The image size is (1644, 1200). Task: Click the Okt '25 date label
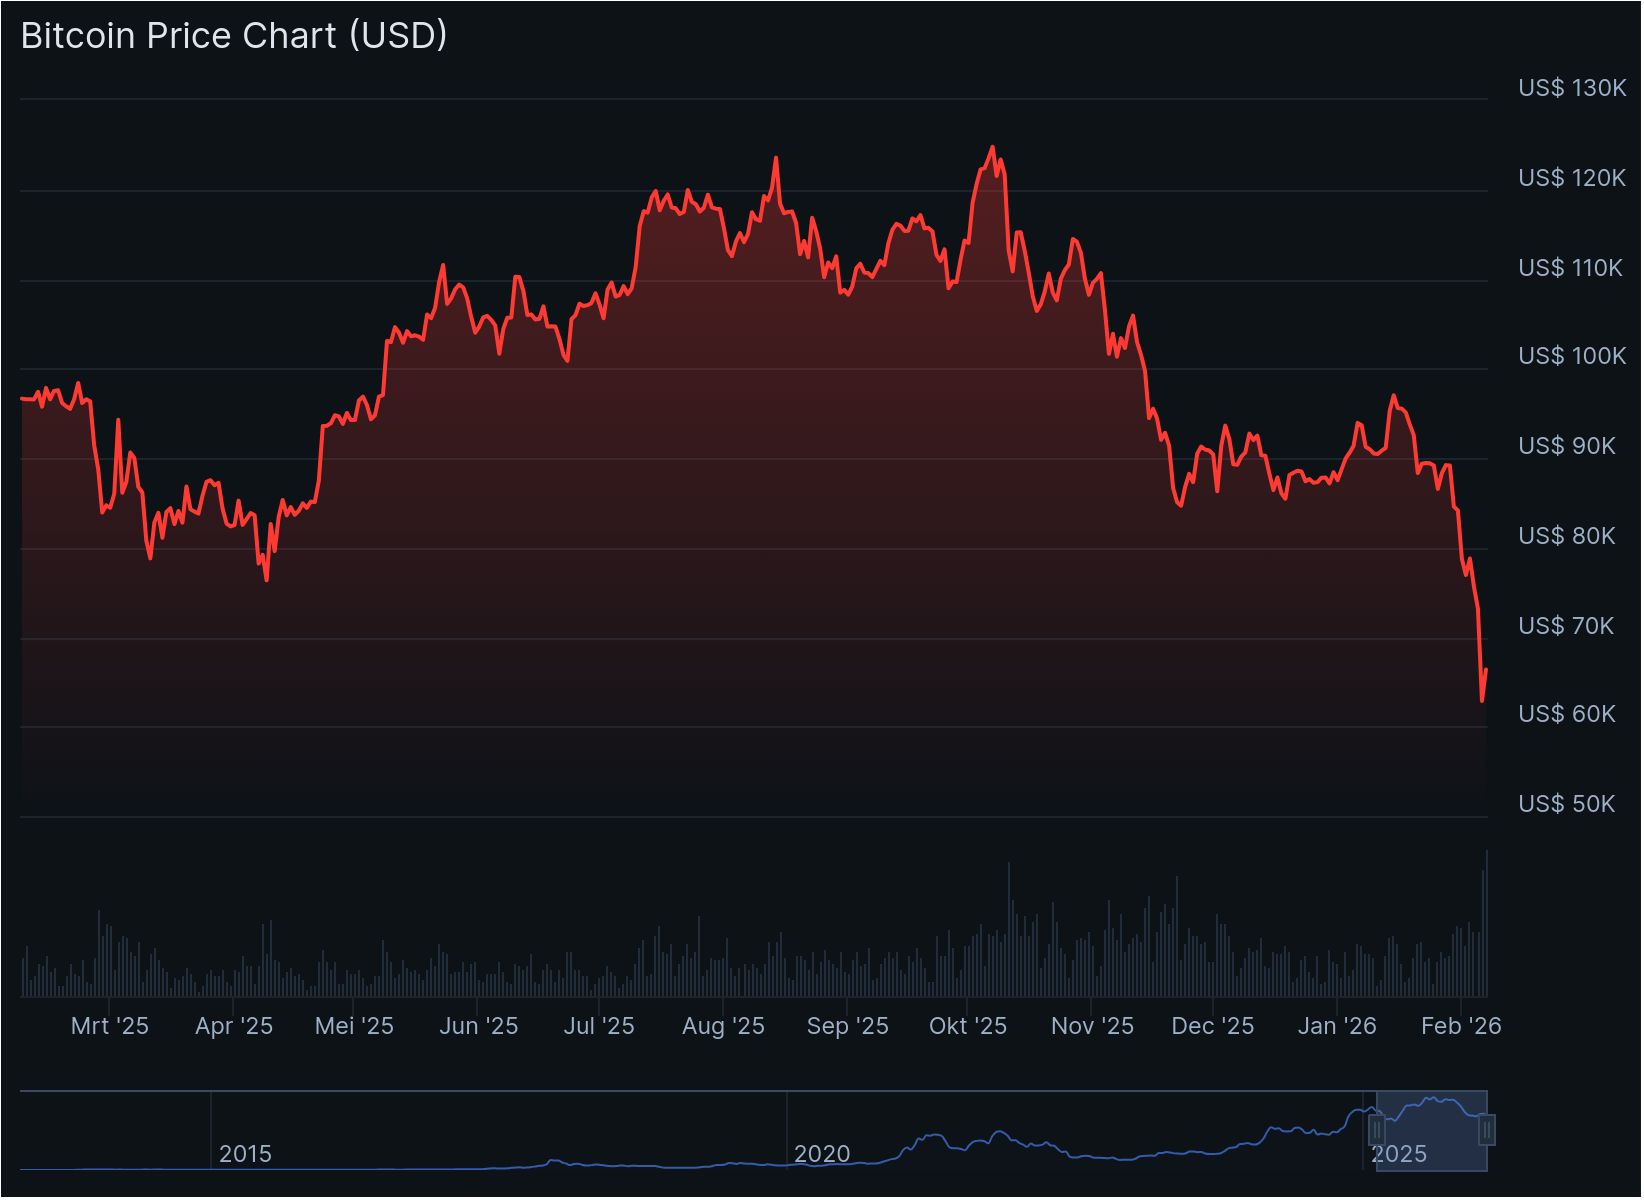click(x=967, y=1027)
